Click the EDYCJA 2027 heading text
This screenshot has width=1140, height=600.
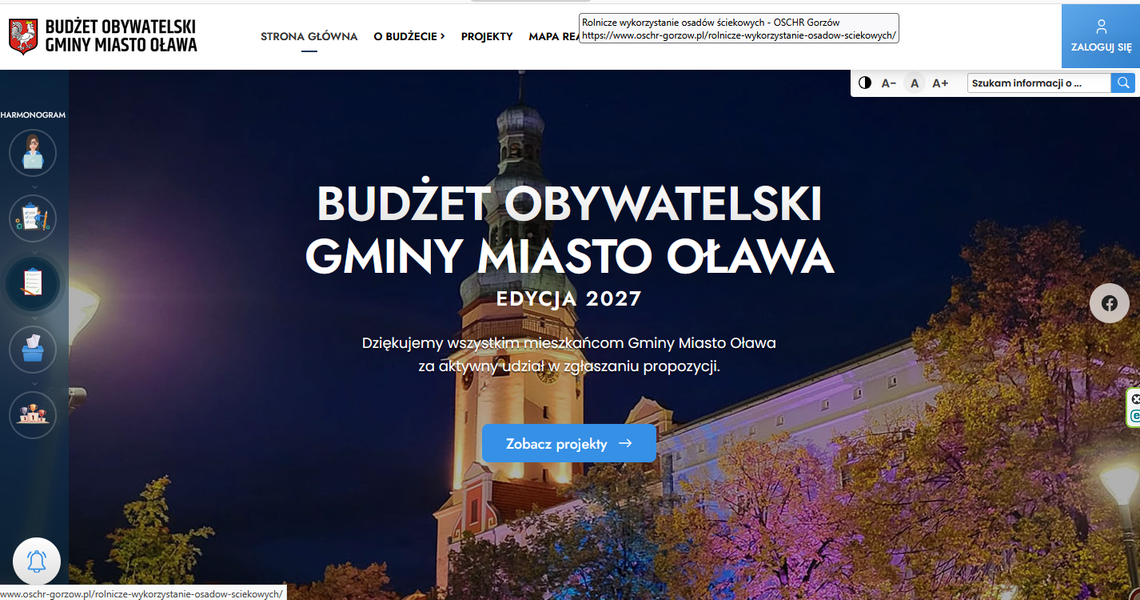click(x=569, y=299)
